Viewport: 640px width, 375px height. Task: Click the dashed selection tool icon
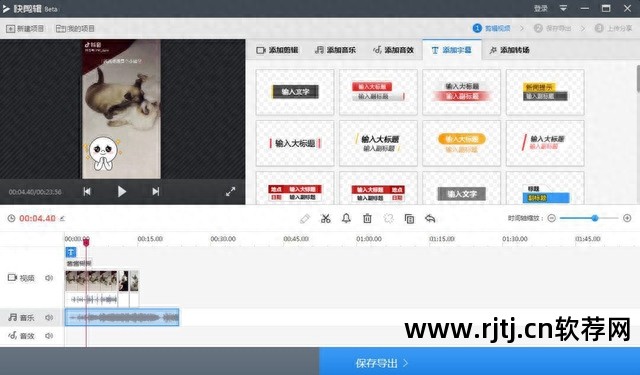[x=388, y=219]
